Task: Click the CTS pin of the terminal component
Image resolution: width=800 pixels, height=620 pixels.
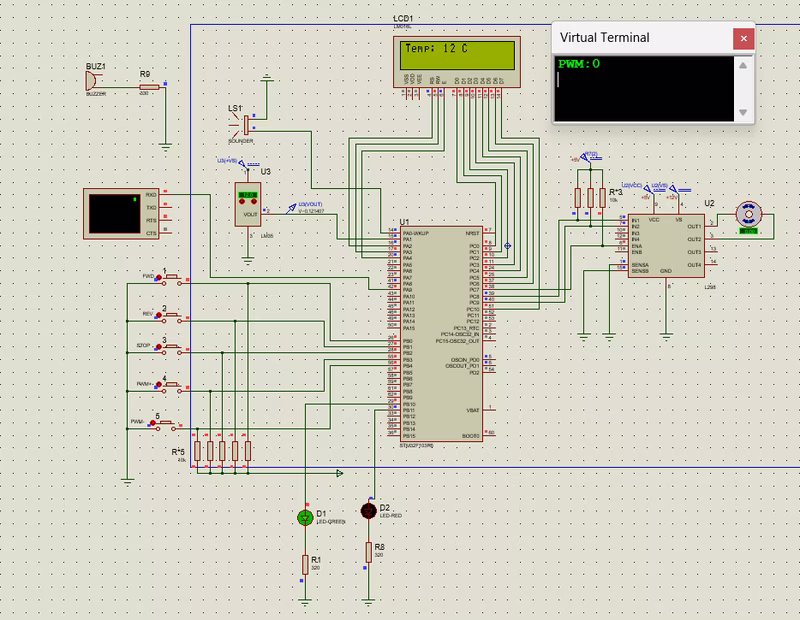Action: [151, 233]
